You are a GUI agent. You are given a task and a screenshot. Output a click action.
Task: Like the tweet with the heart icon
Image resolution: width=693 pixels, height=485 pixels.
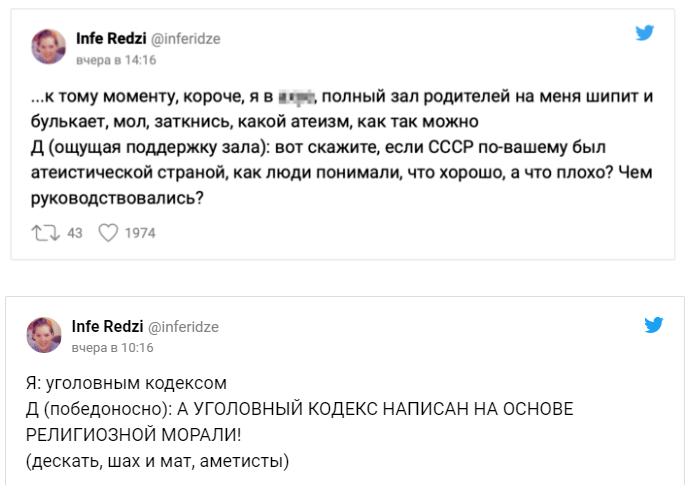click(x=107, y=233)
